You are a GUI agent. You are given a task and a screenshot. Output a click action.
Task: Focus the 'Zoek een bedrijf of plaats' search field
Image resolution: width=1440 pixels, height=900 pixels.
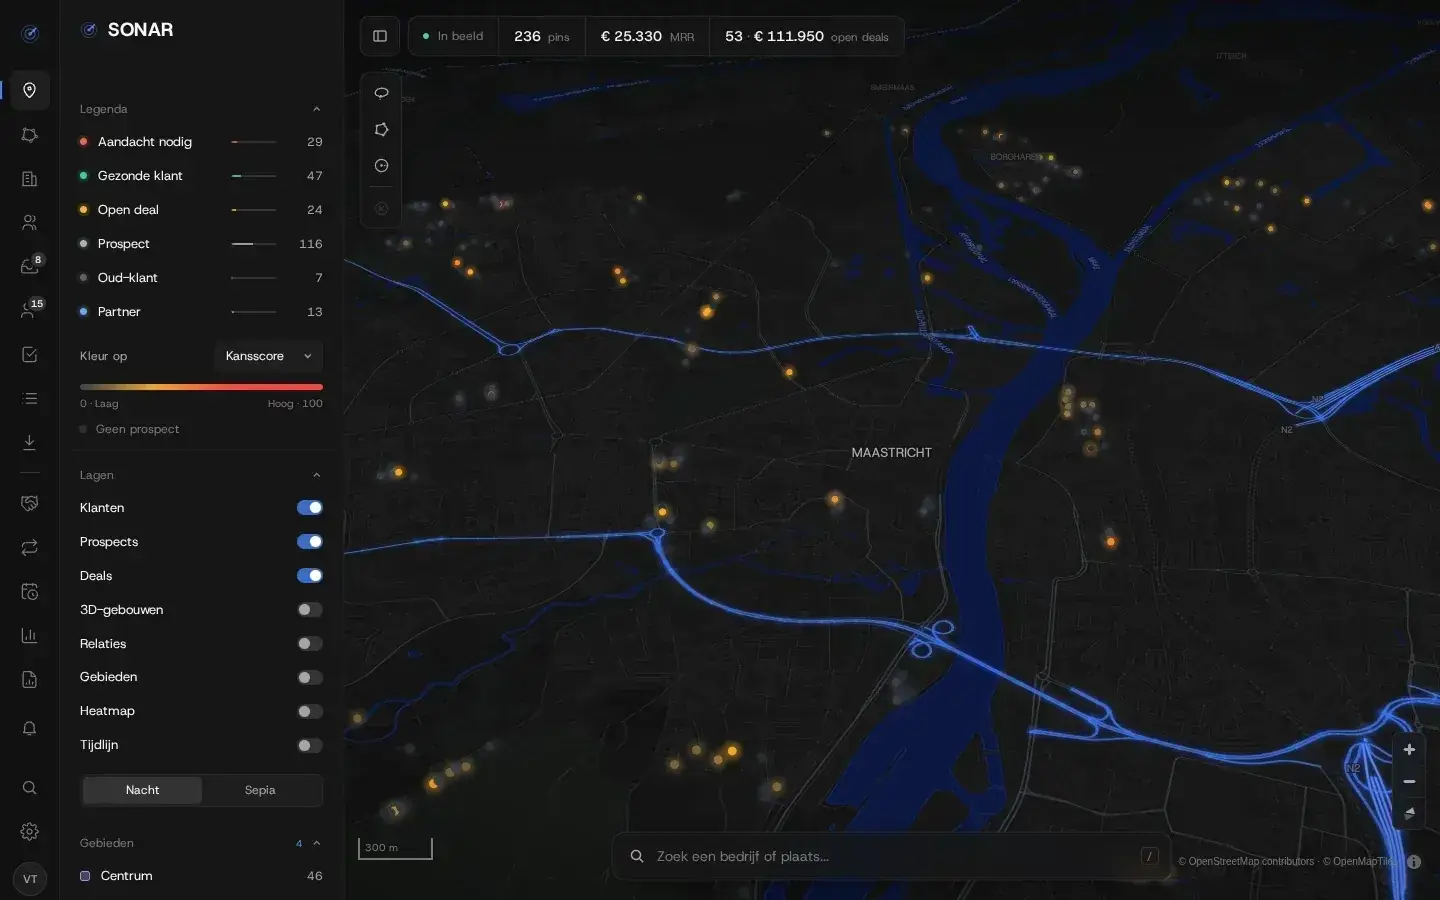coord(891,856)
